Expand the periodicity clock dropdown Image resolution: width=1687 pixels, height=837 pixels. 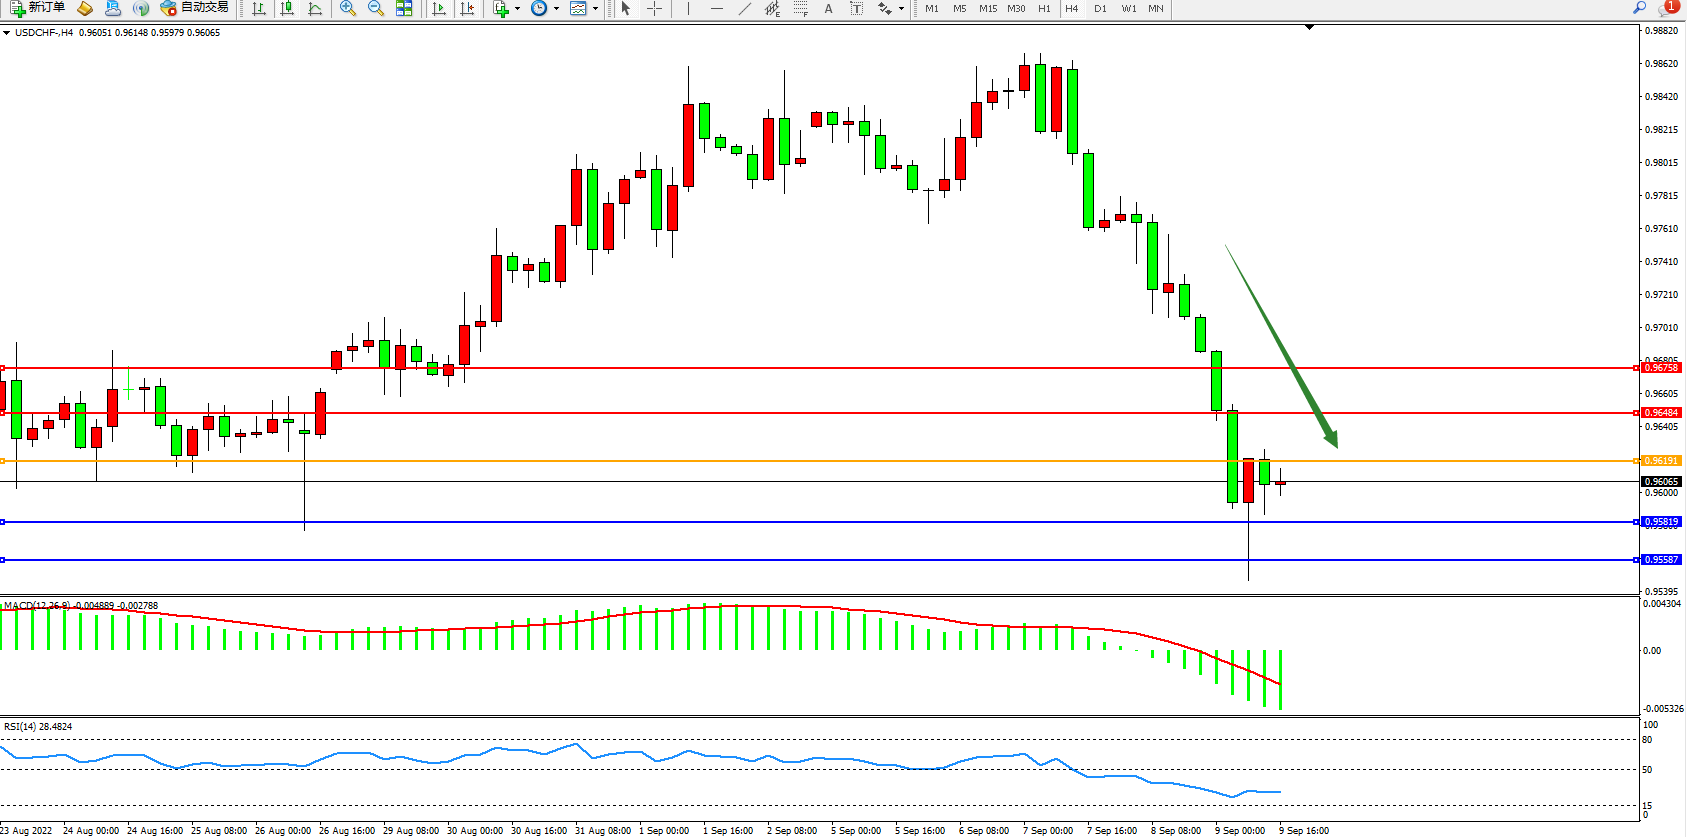click(556, 8)
